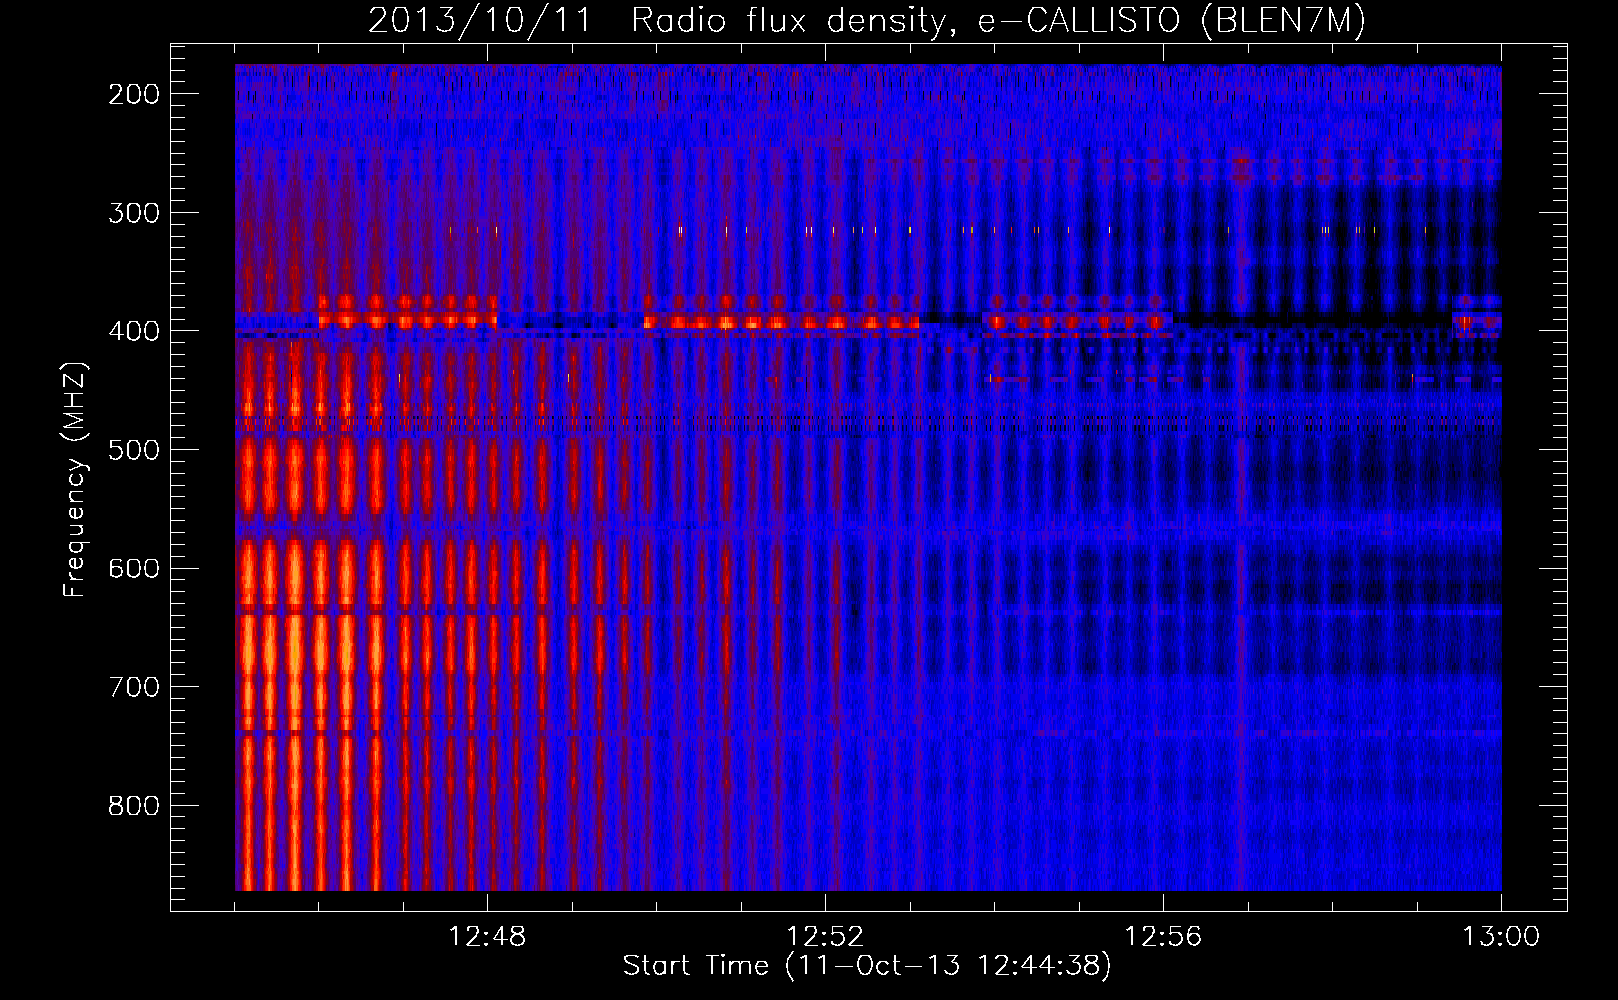Click the 12:56 time tick label
1618x1000 pixels.
1163,937
